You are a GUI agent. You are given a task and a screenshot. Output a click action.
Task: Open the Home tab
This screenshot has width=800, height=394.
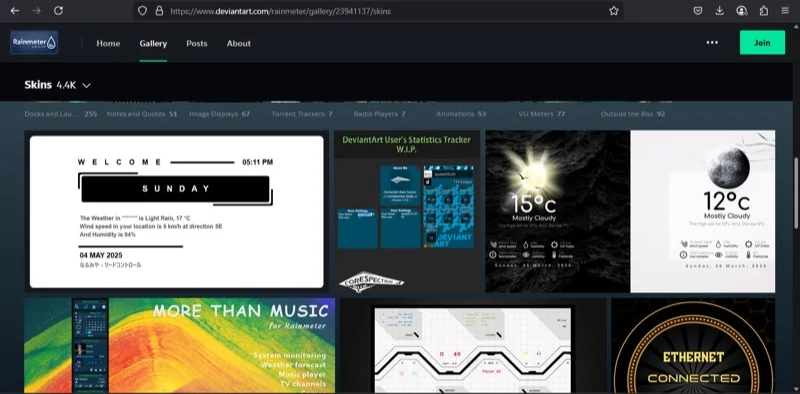(108, 43)
